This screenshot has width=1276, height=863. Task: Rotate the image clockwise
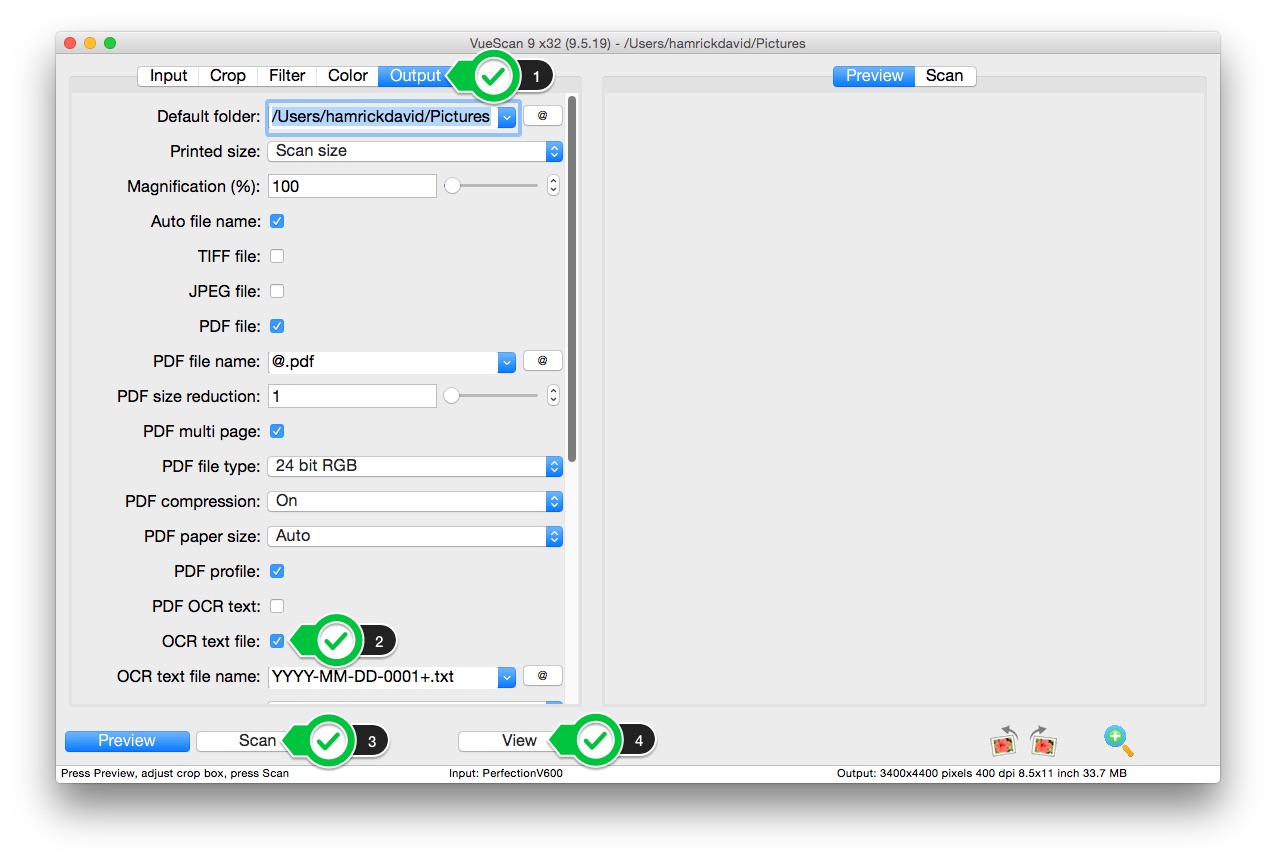tap(1044, 742)
